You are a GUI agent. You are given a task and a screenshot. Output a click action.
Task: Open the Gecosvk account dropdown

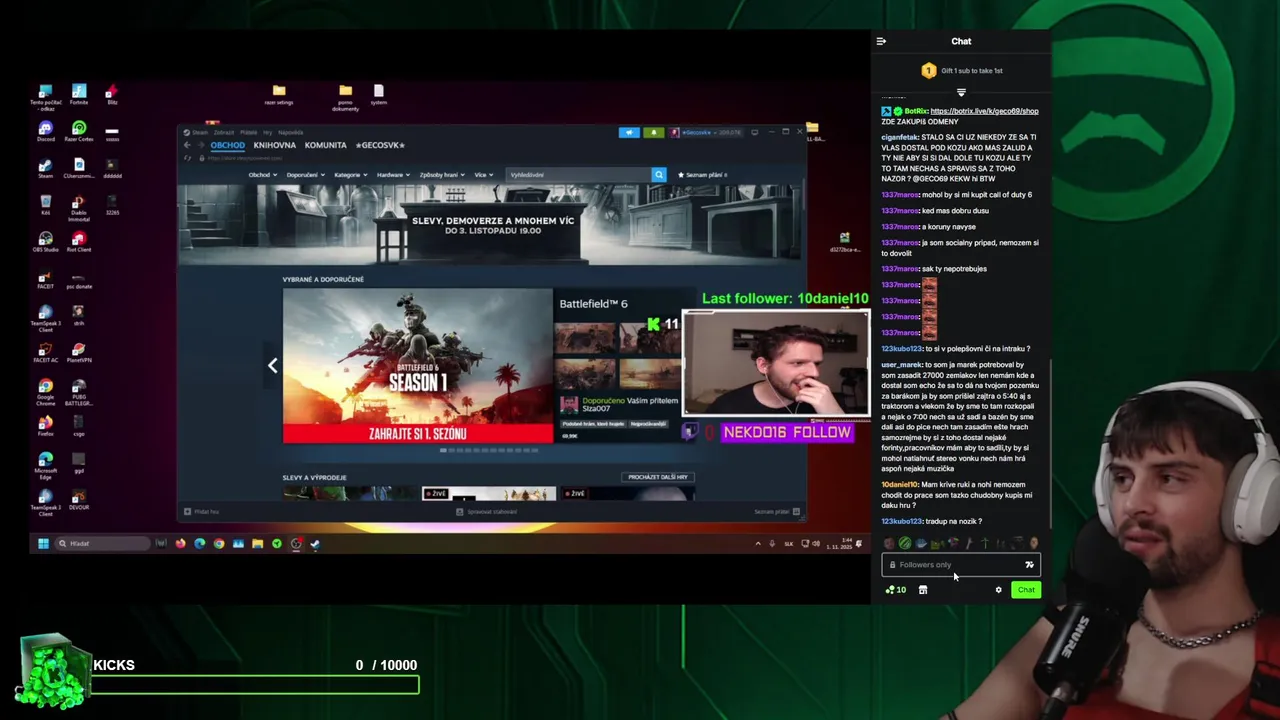pyautogui.click(x=708, y=132)
